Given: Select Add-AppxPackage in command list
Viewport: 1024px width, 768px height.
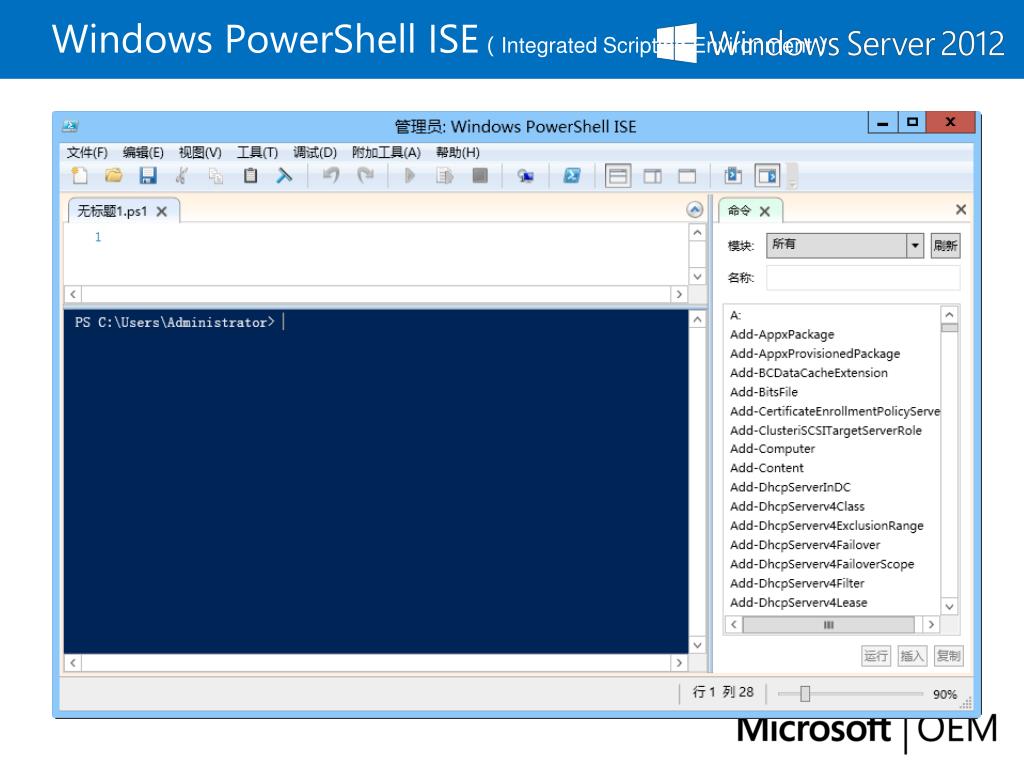Looking at the screenshot, I should (x=782, y=334).
